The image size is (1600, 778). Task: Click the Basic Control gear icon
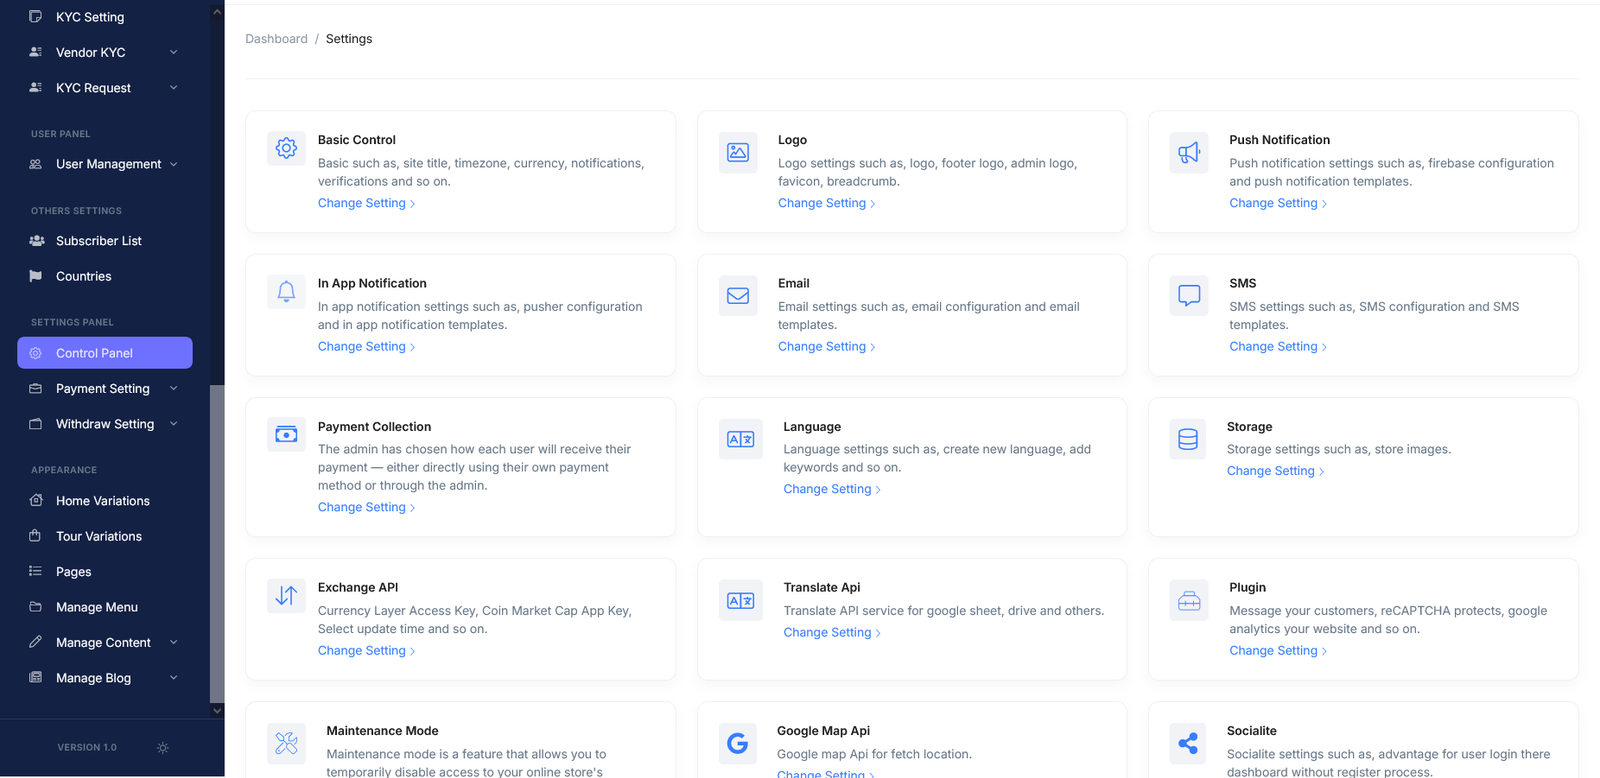tap(286, 148)
